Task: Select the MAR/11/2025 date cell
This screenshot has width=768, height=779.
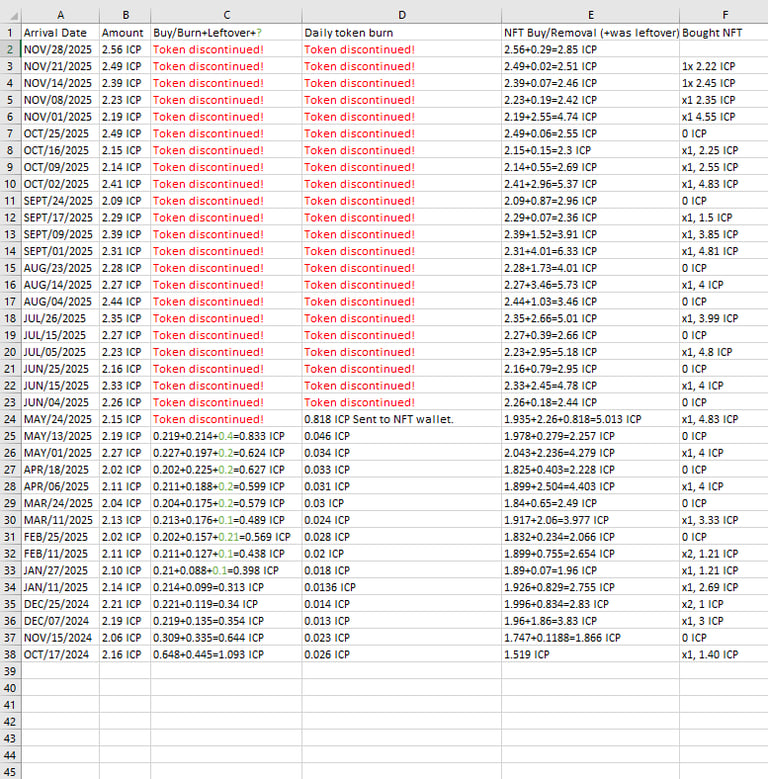Action: 60,520
